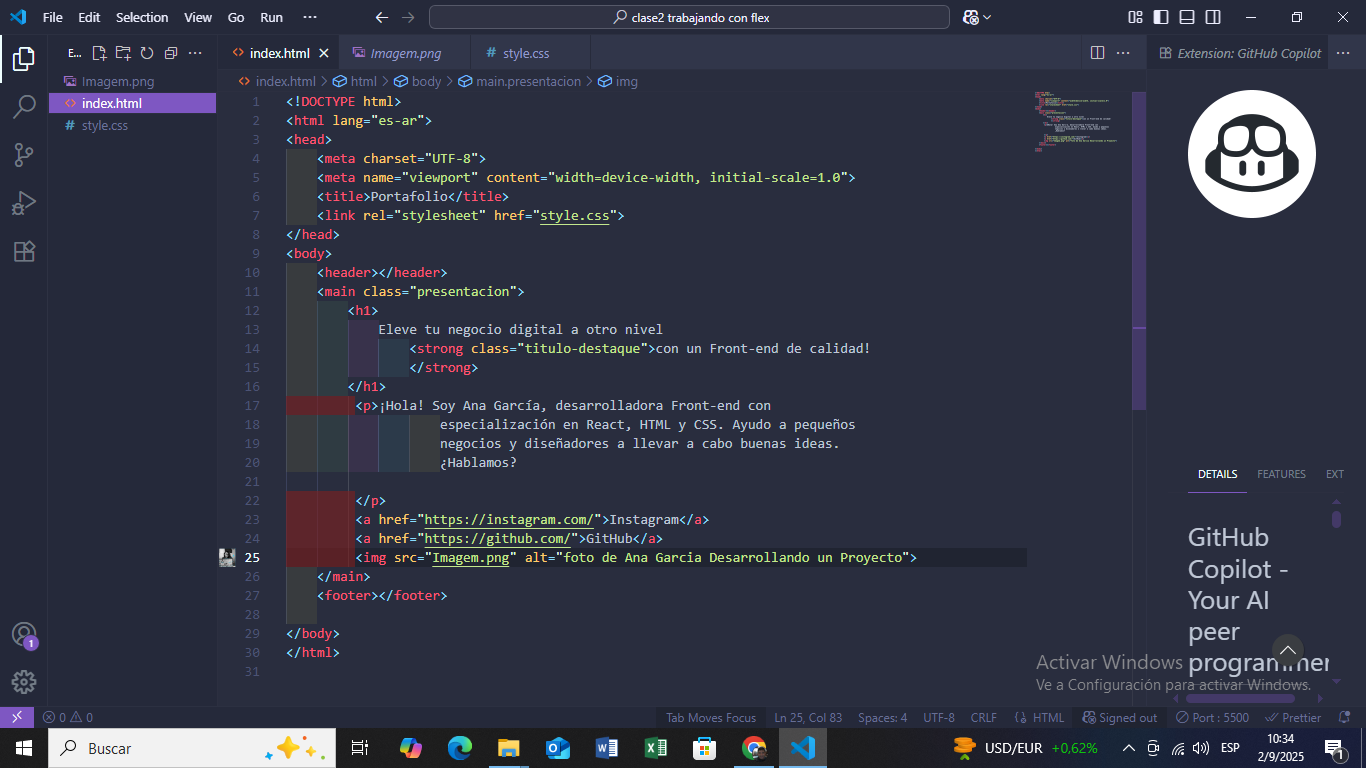Open the overflow menu after Run
This screenshot has height=768, width=1366.
(x=309, y=17)
